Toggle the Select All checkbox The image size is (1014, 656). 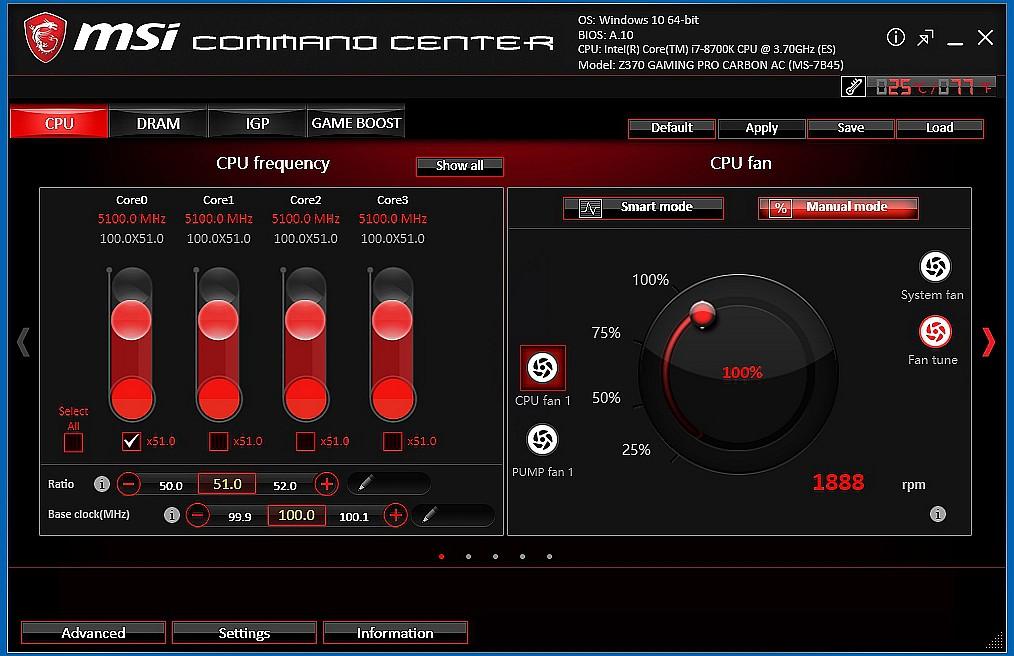(73, 443)
